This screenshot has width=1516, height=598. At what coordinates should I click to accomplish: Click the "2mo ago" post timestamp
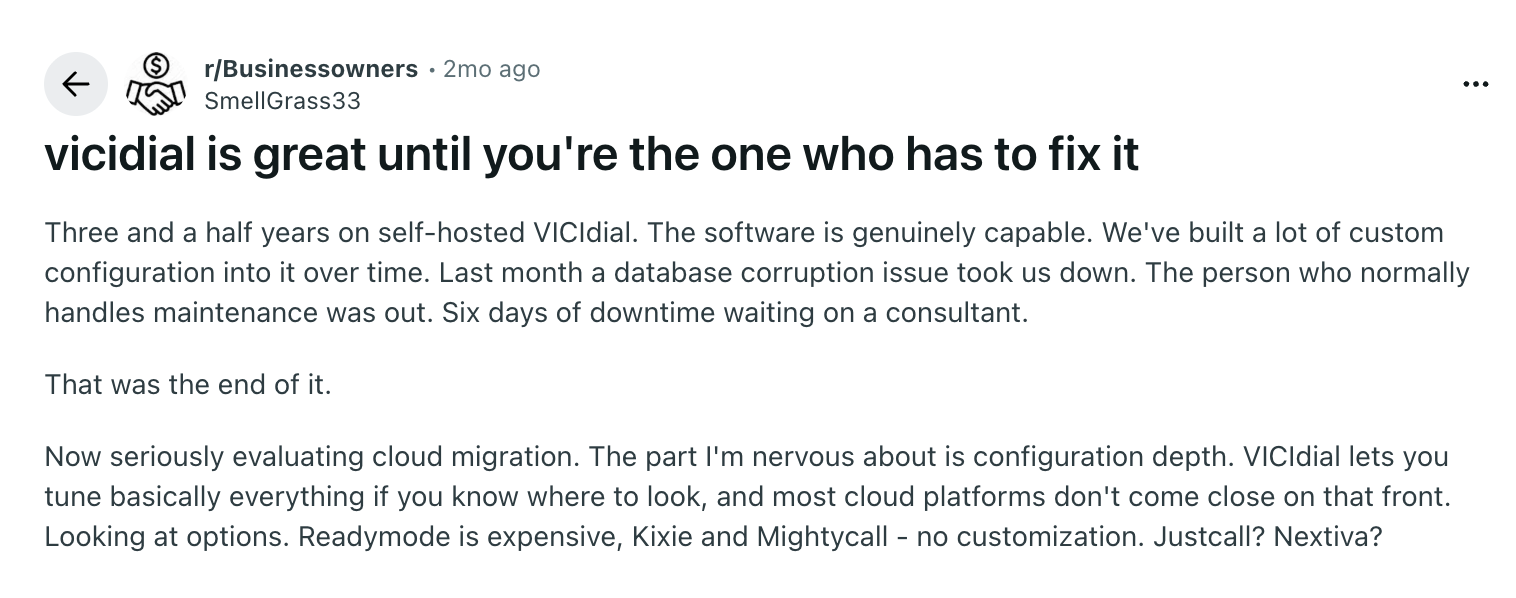491,69
